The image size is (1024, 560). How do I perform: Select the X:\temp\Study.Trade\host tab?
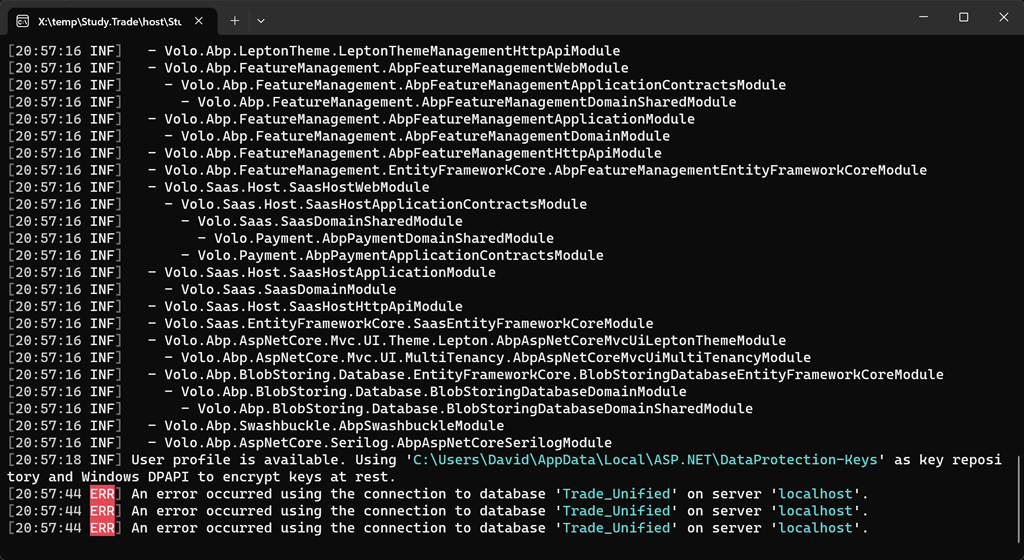[x=110, y=21]
